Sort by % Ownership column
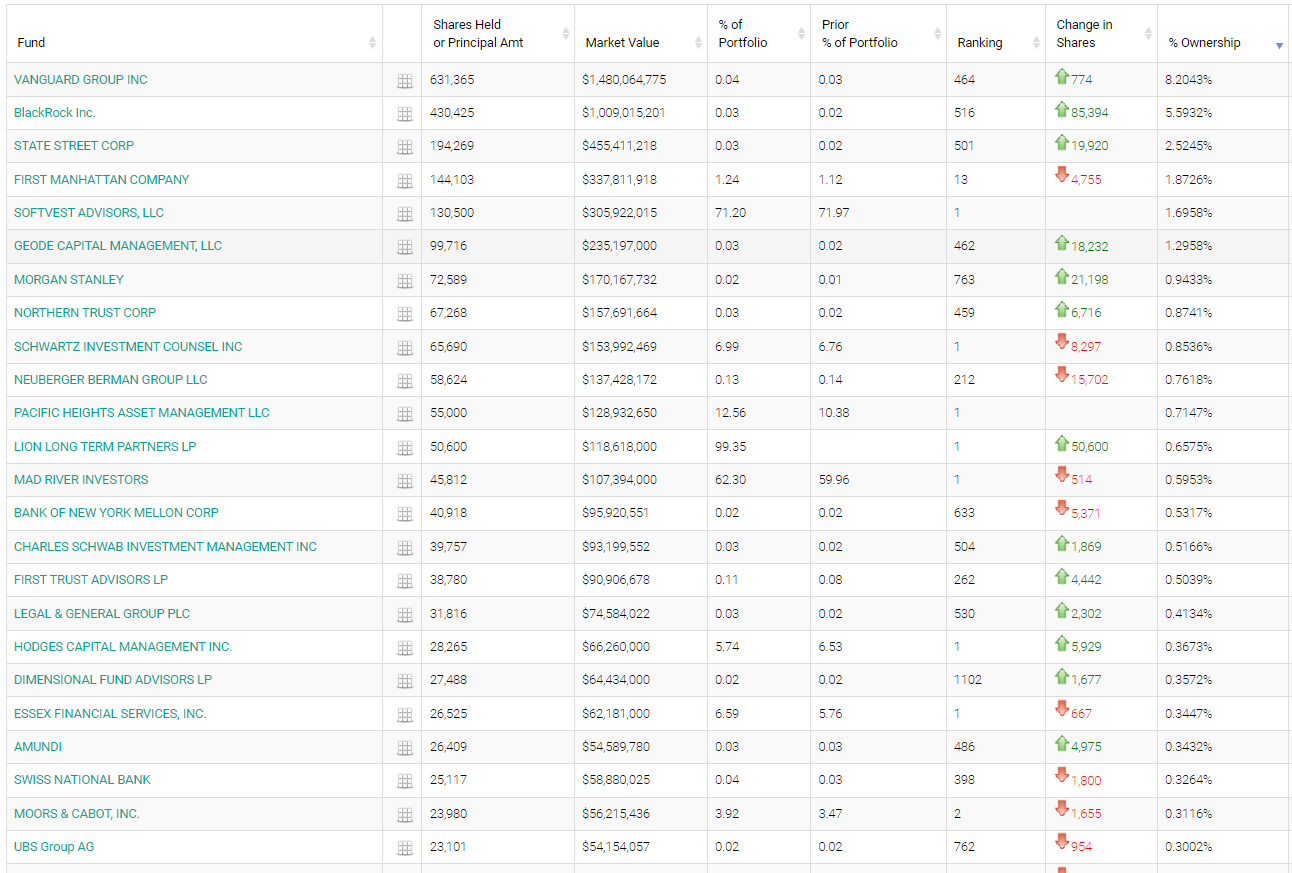1292x873 pixels. click(x=1223, y=34)
